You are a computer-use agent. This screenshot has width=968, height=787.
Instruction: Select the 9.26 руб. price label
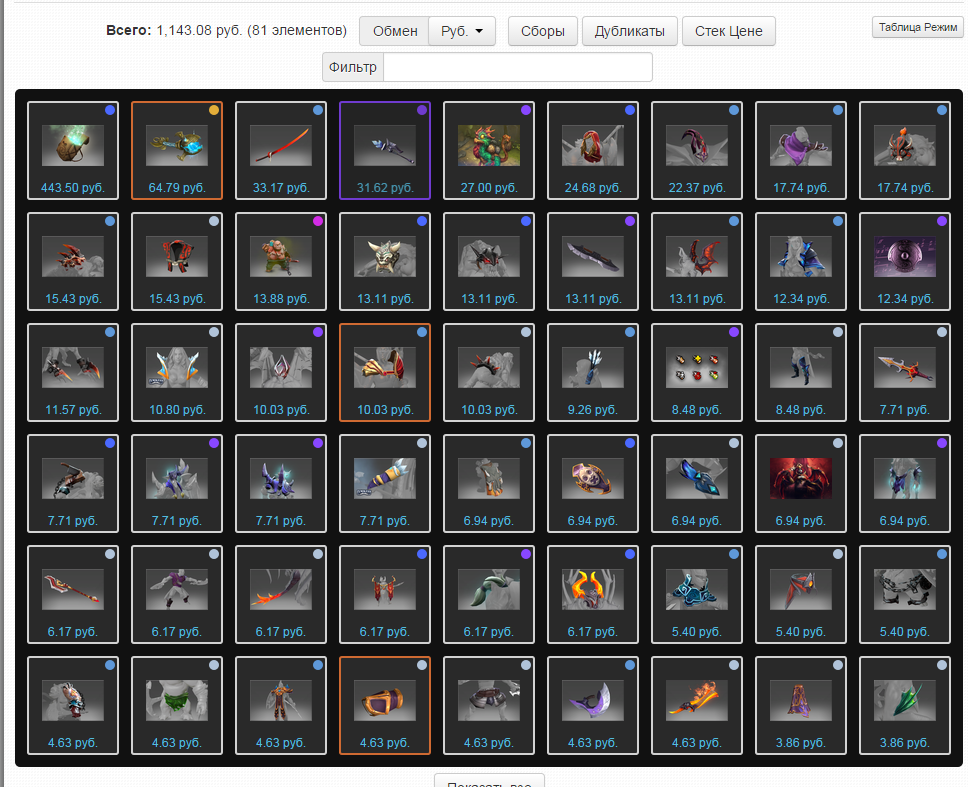point(593,410)
